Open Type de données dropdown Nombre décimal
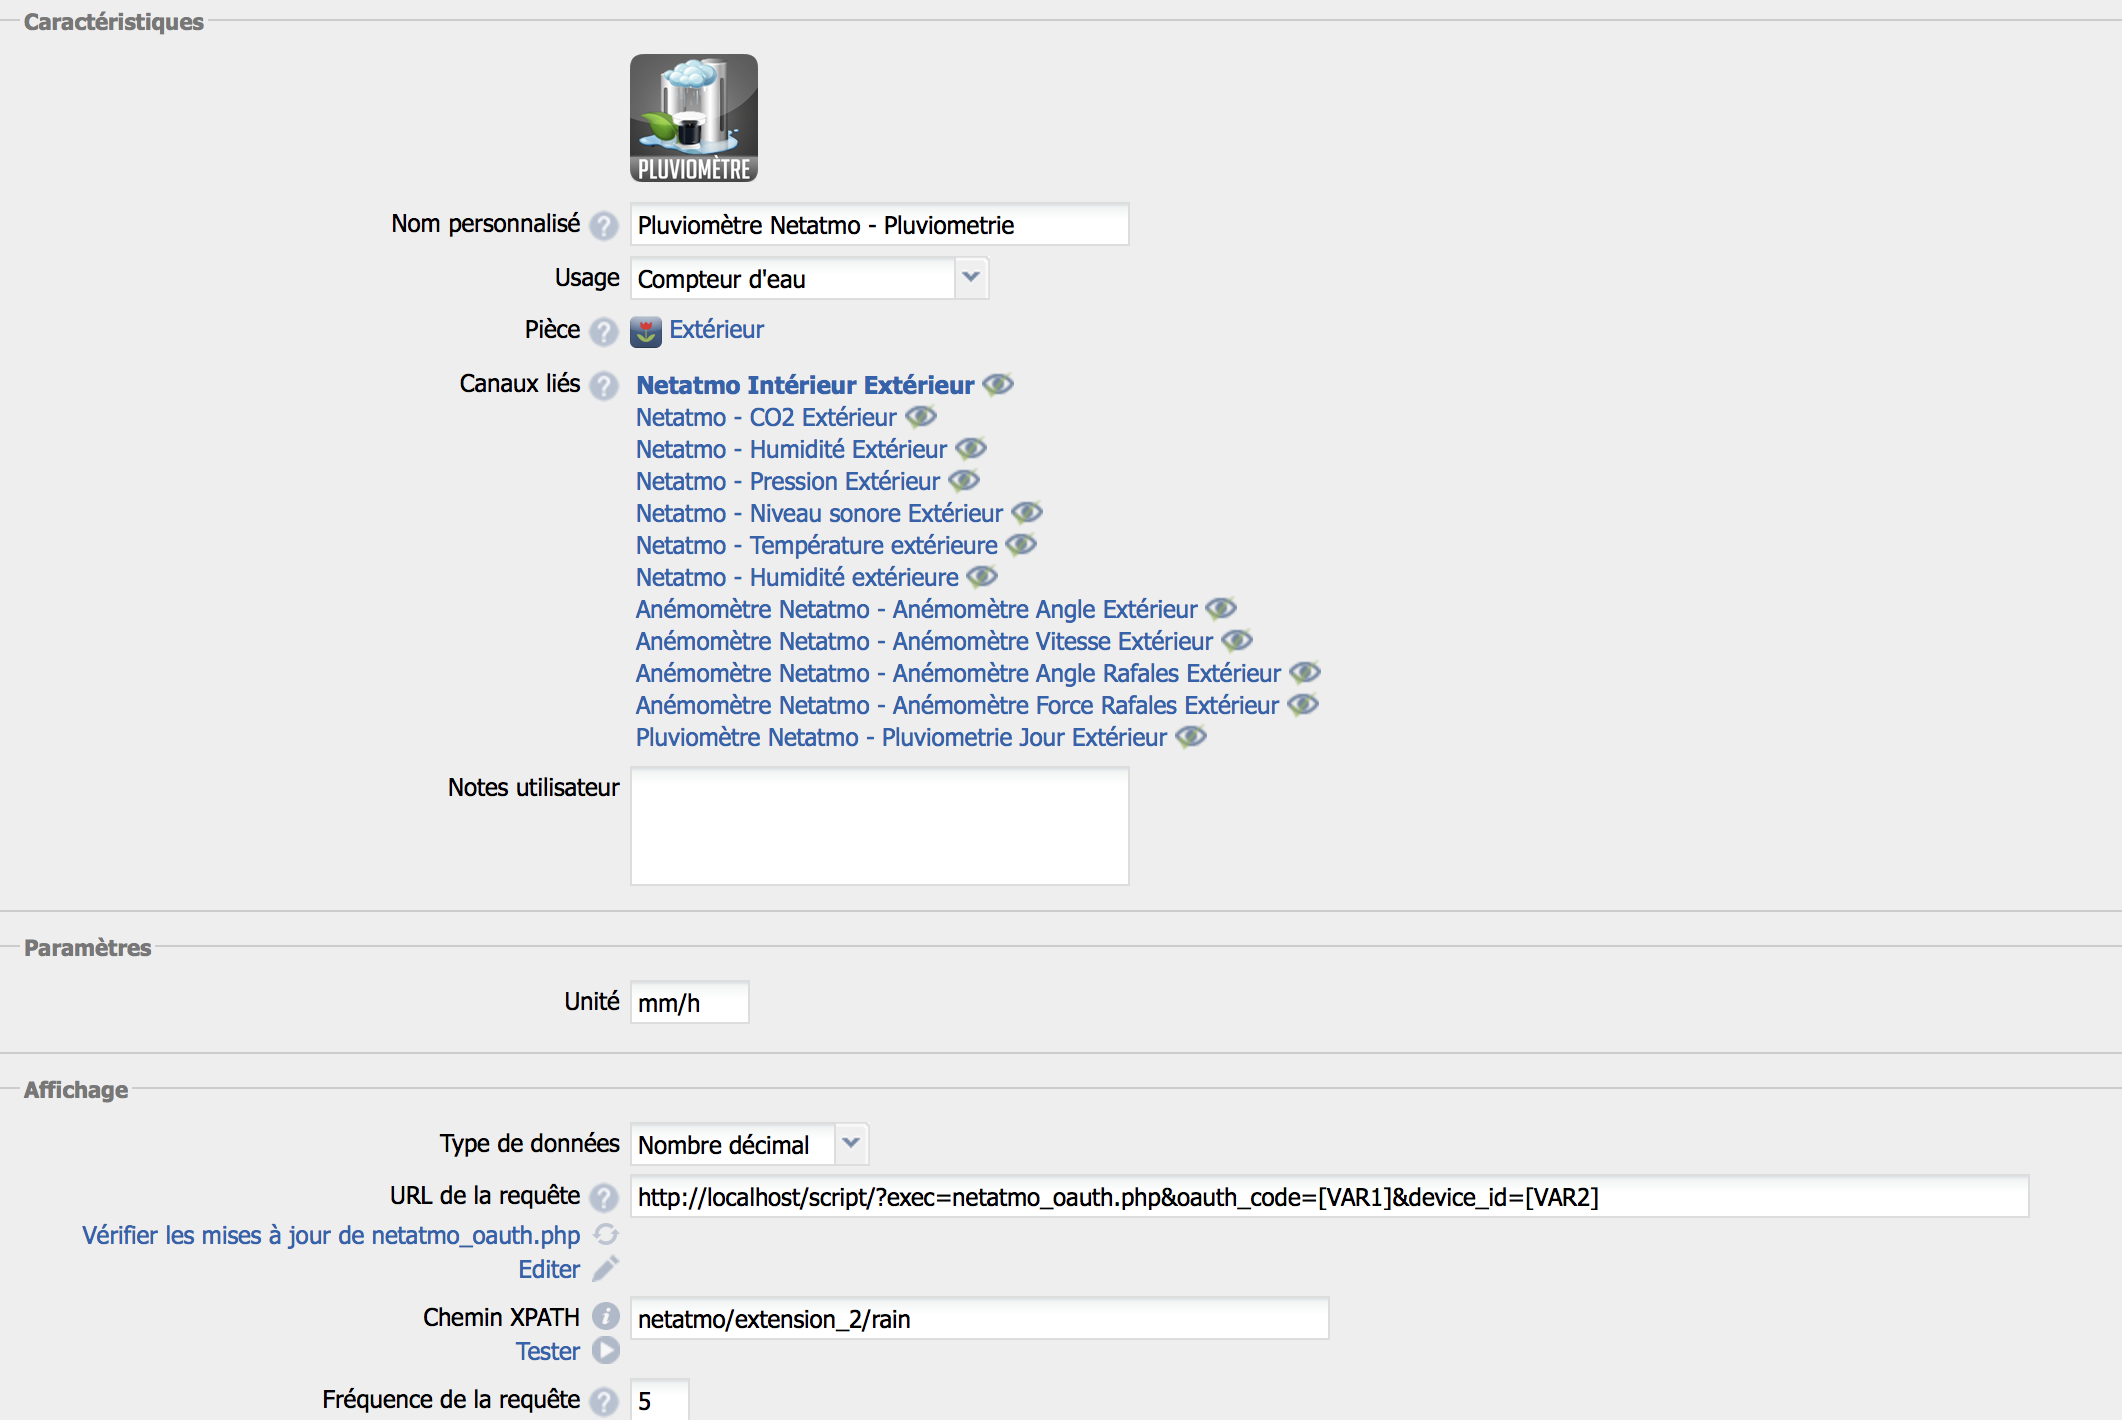 (749, 1144)
